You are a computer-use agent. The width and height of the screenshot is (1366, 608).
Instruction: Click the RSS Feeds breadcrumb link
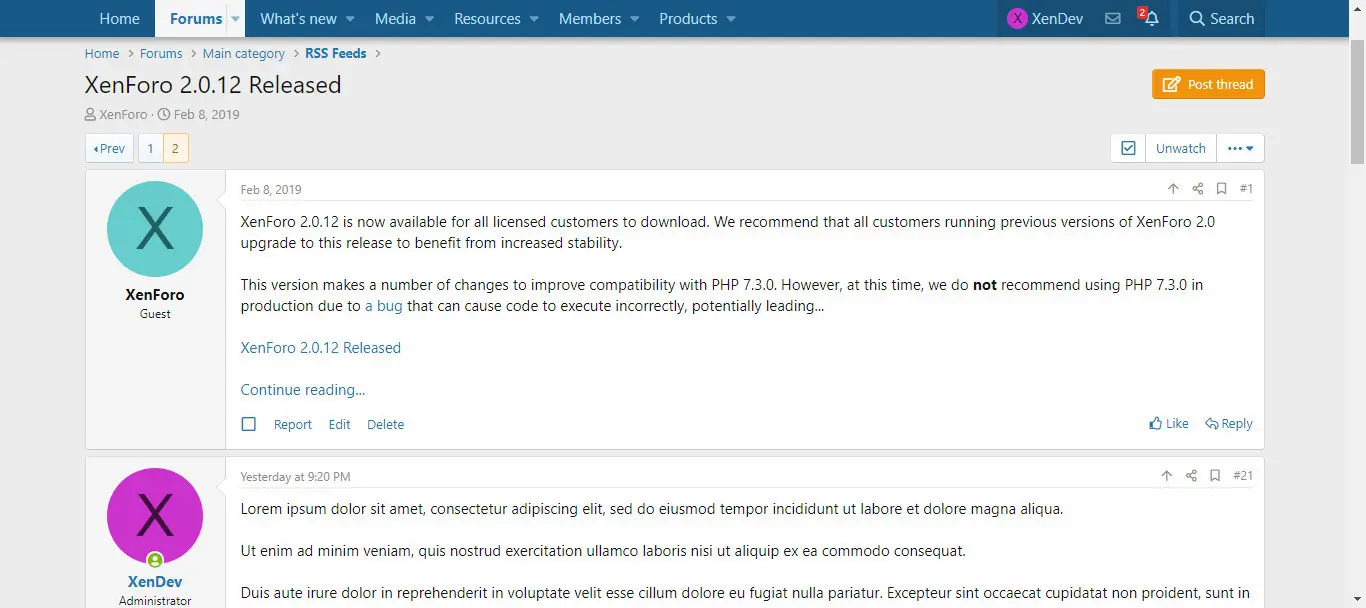click(x=336, y=53)
